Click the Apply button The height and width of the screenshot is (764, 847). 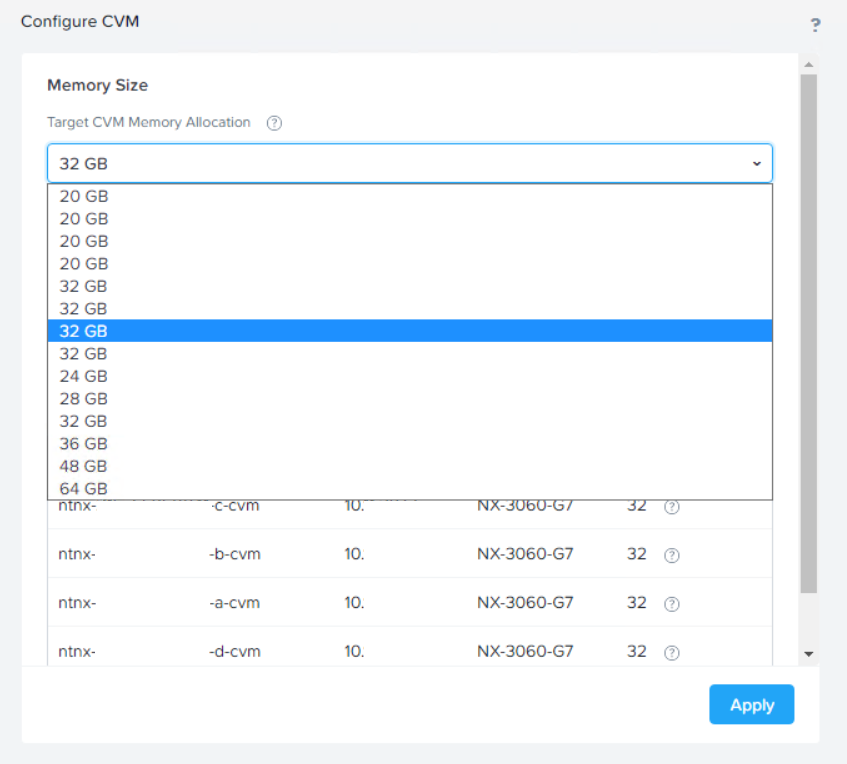click(x=751, y=704)
